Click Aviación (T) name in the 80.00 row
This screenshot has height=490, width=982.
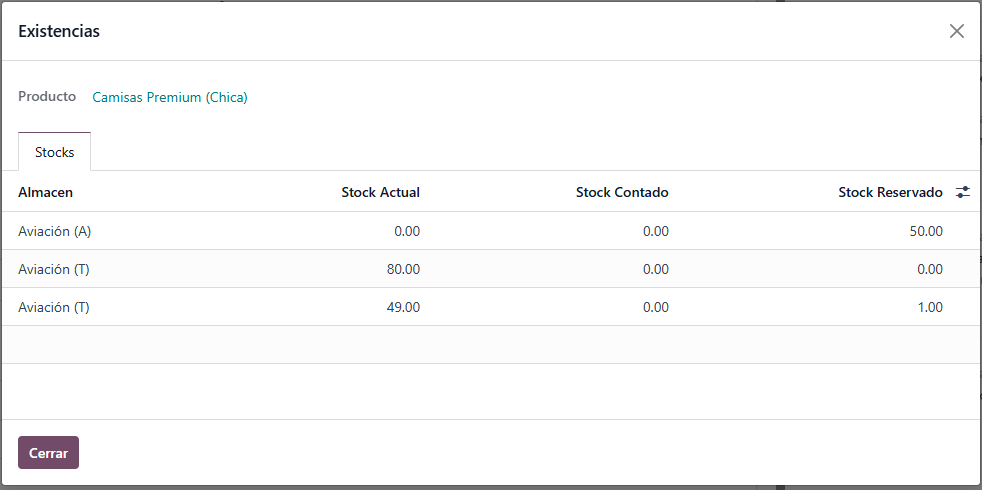click(x=54, y=269)
